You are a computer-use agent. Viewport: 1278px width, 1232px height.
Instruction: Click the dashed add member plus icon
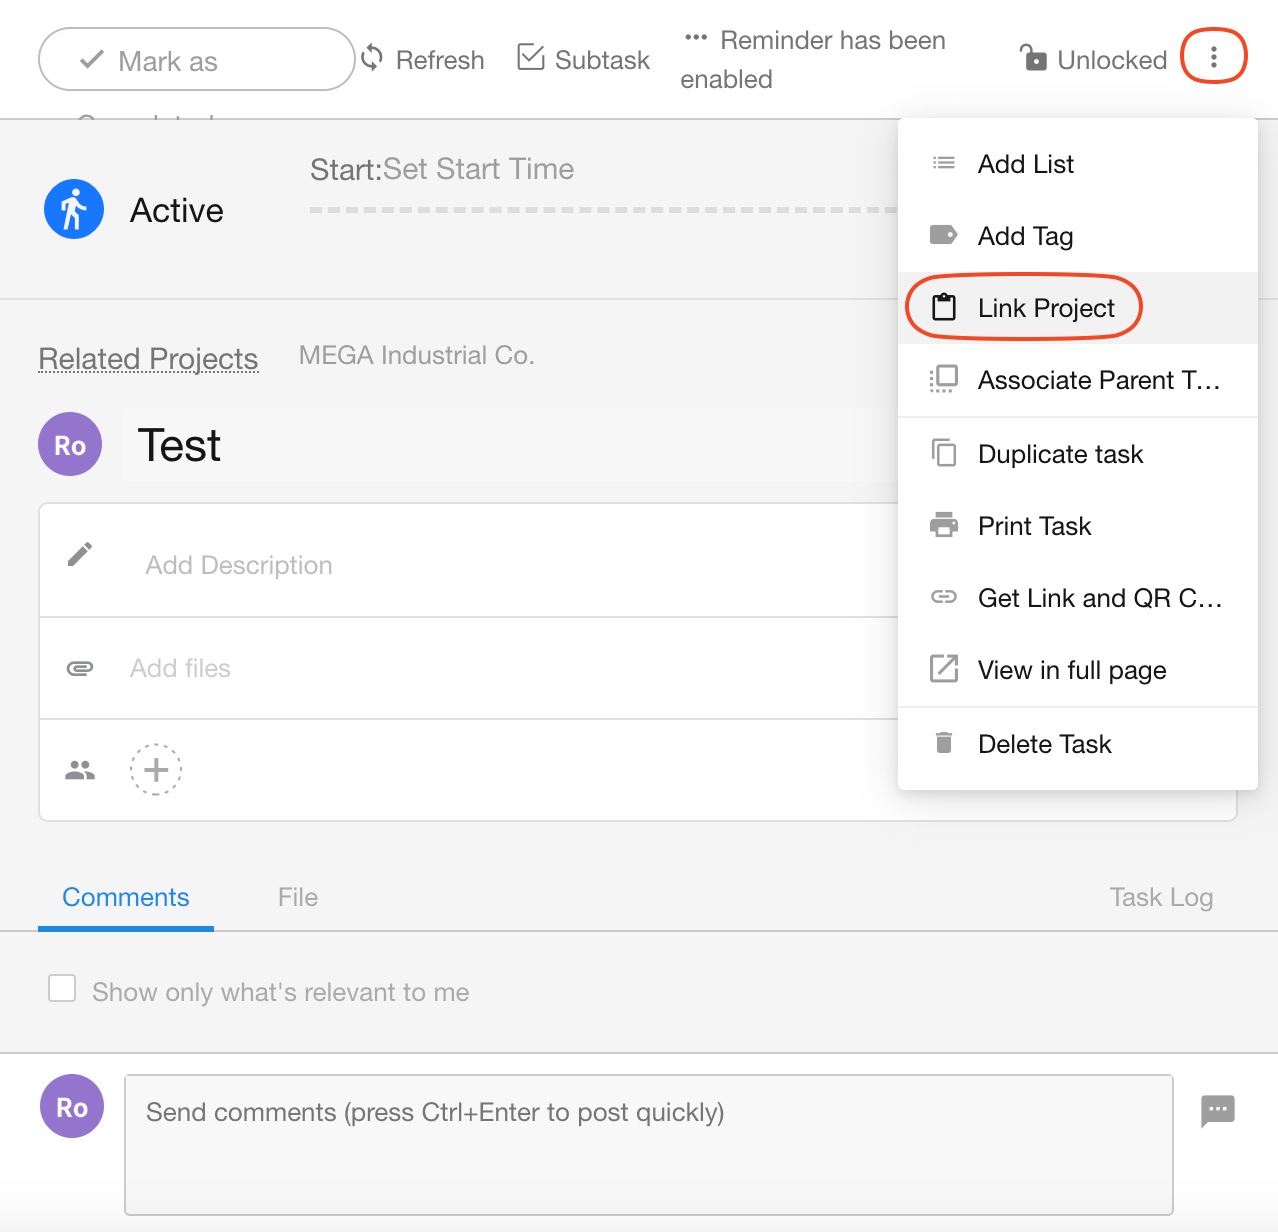(x=156, y=770)
